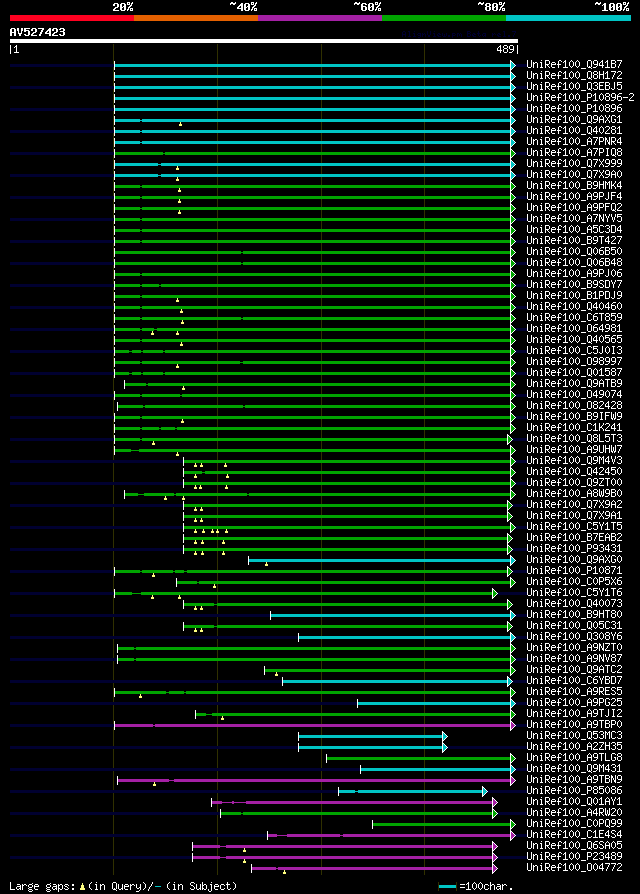The height and width of the screenshot is (894, 640).
Task: Select hit label UniRef100_C5J0I3
Action: pos(574,351)
